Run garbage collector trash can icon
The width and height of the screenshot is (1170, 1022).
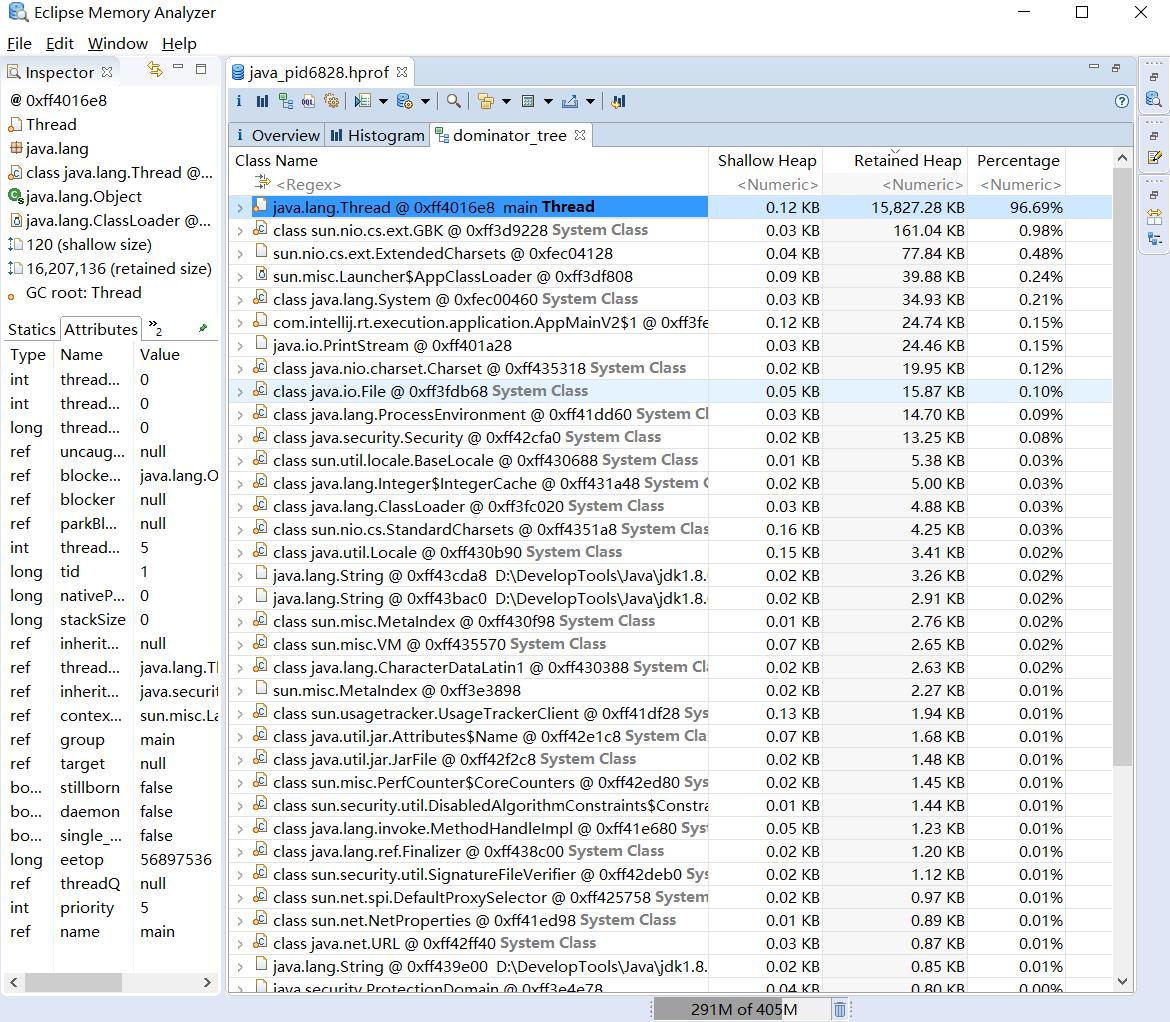(x=839, y=1009)
